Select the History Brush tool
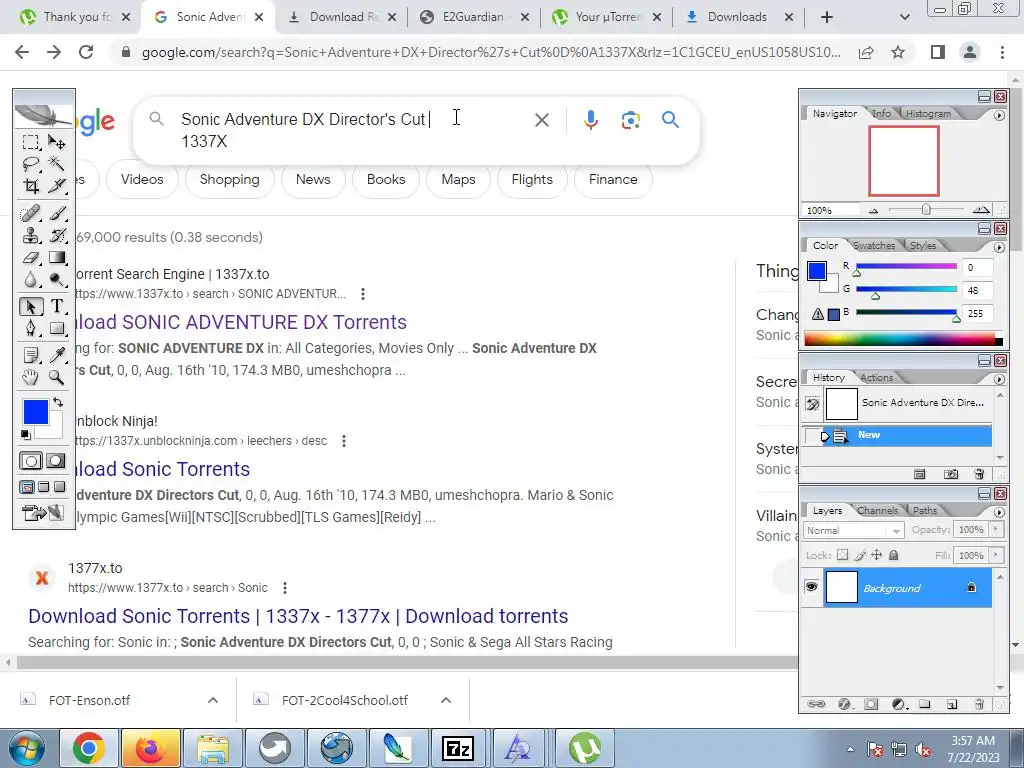 [57, 236]
